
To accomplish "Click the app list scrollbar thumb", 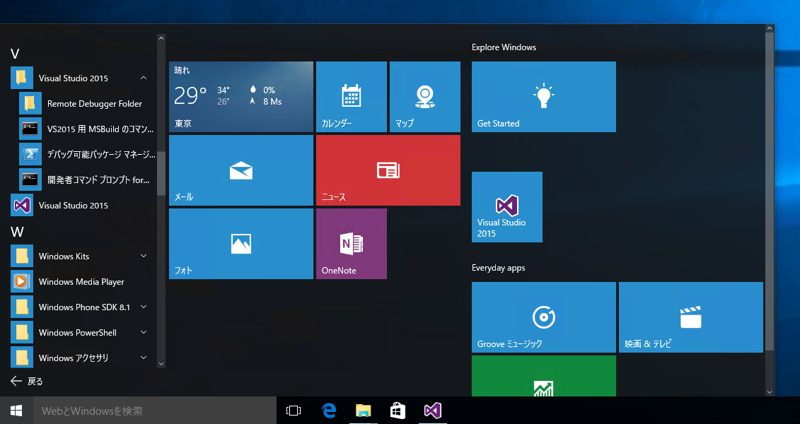I will coord(161,173).
